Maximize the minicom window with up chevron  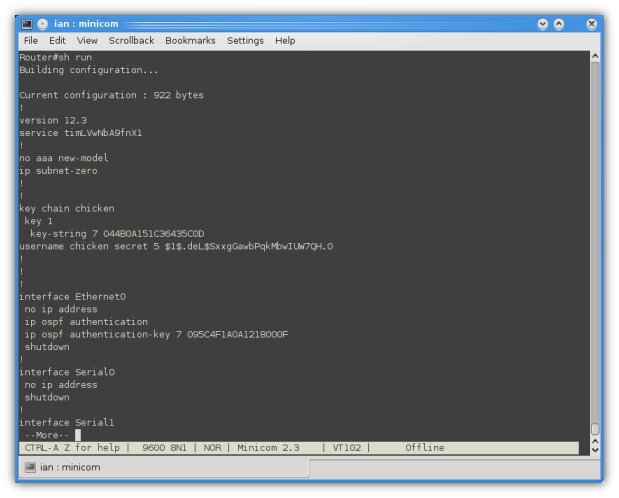559,24
